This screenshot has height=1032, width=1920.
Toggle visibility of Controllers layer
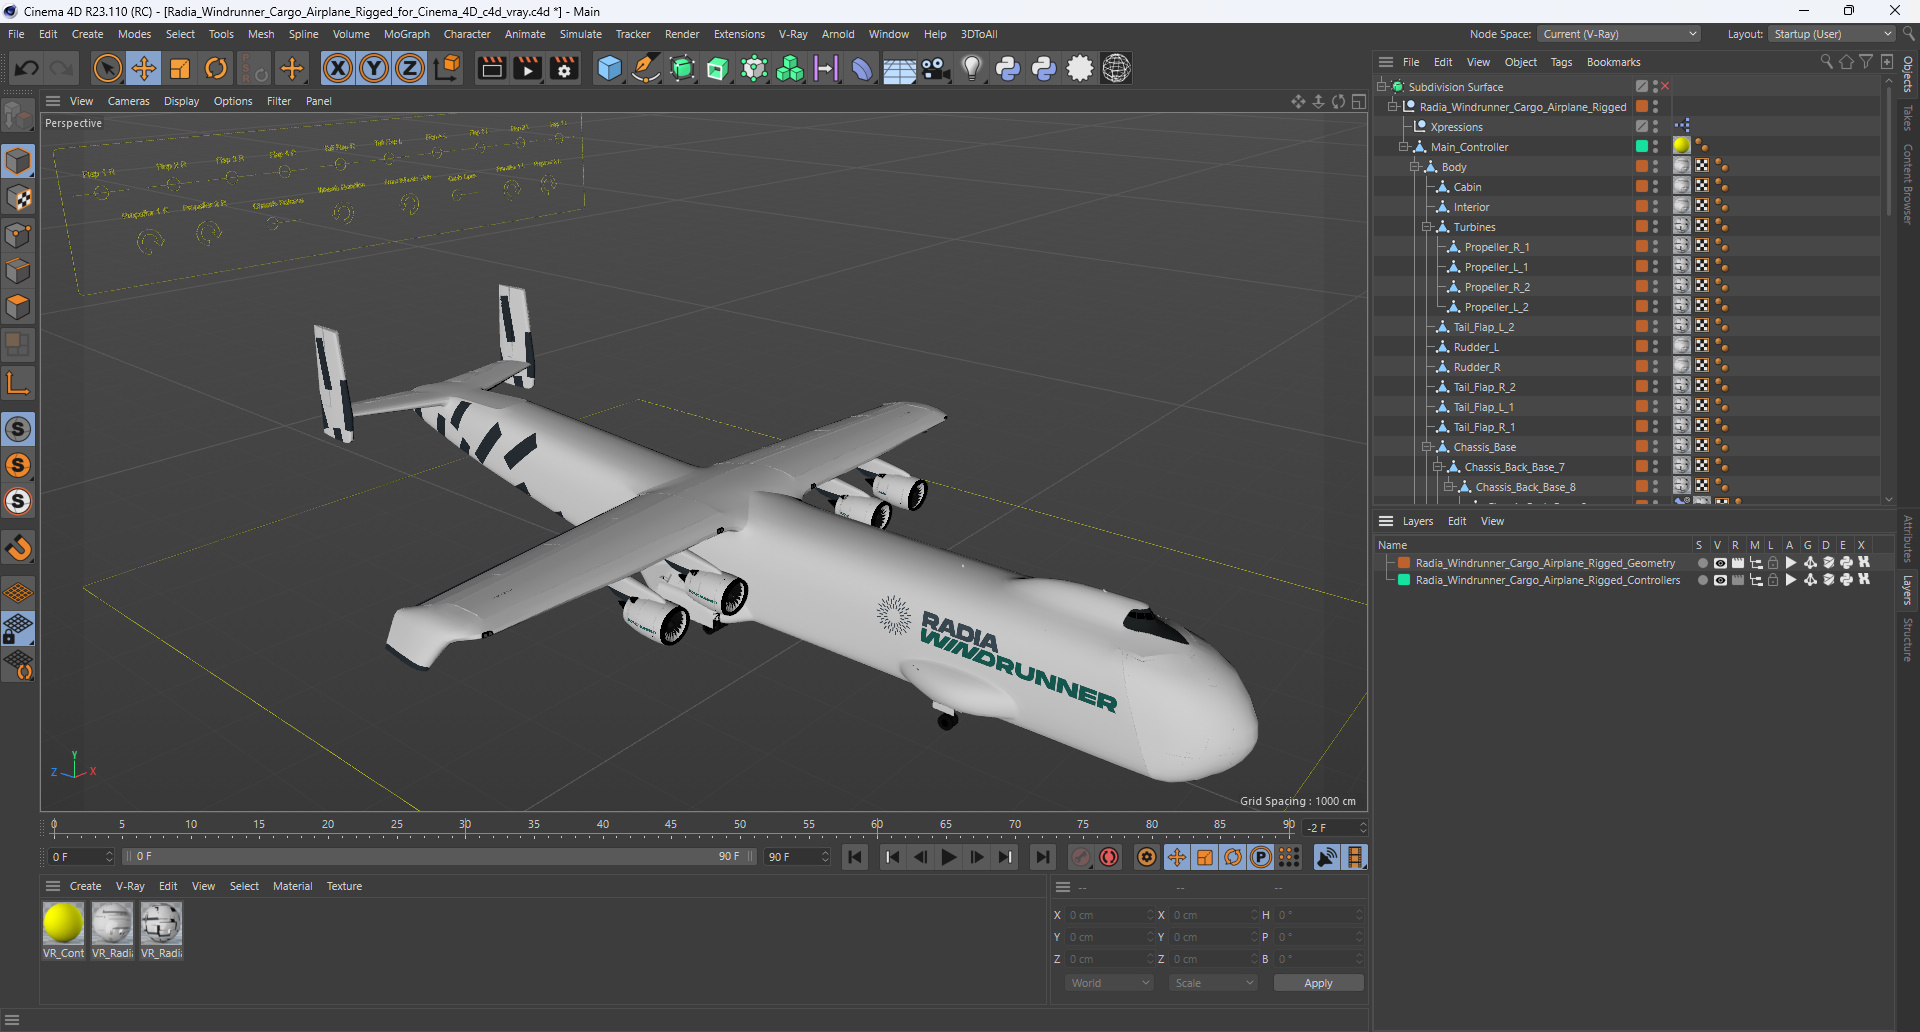1720,580
